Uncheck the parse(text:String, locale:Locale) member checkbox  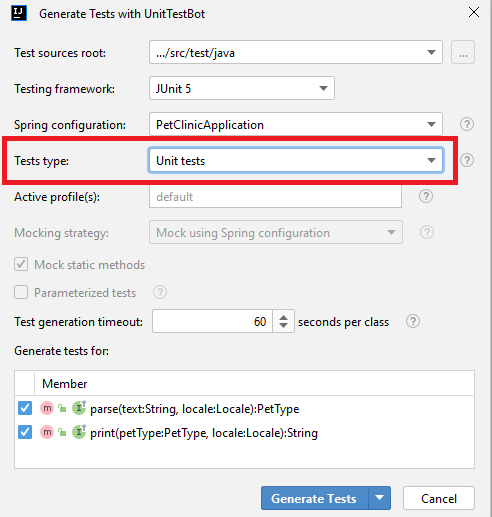pyautogui.click(x=25, y=408)
